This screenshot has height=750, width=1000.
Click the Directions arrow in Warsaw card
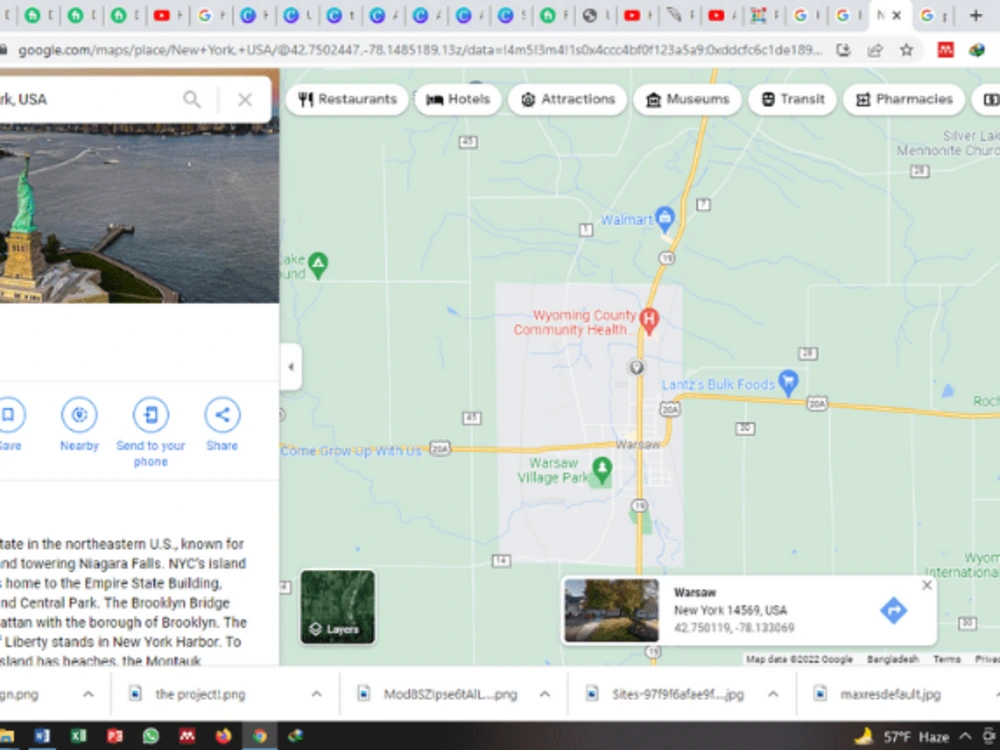tap(893, 610)
